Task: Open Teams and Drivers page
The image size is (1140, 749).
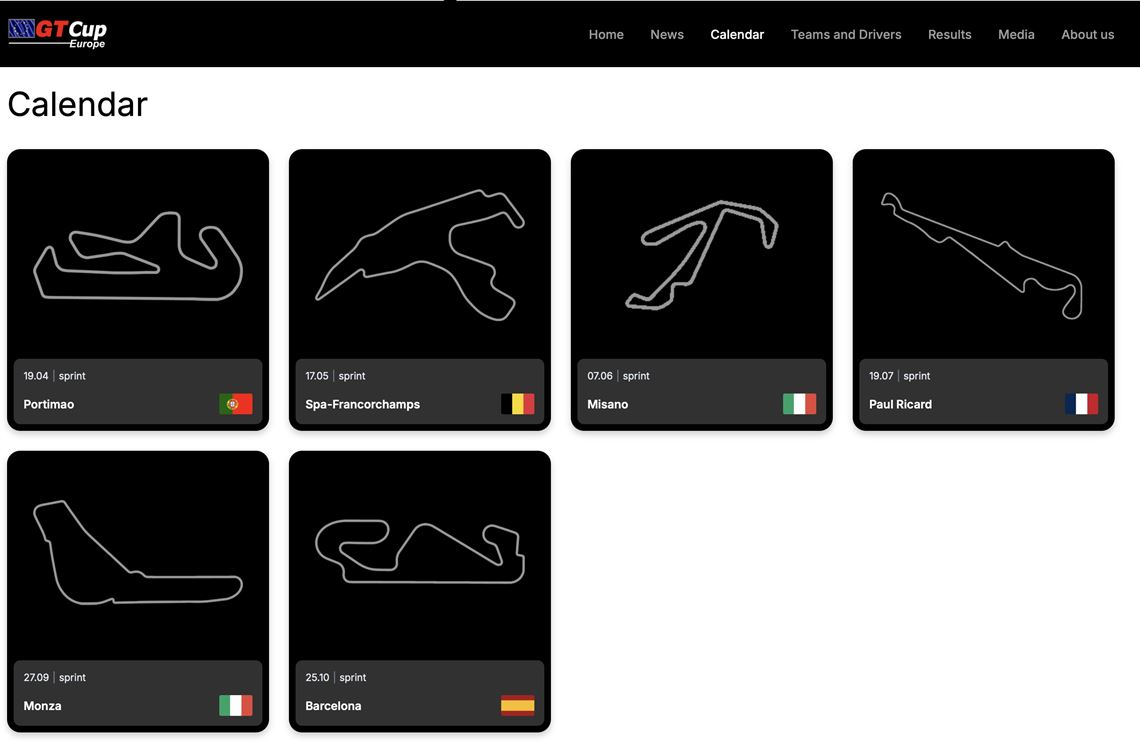Action: 846,34
